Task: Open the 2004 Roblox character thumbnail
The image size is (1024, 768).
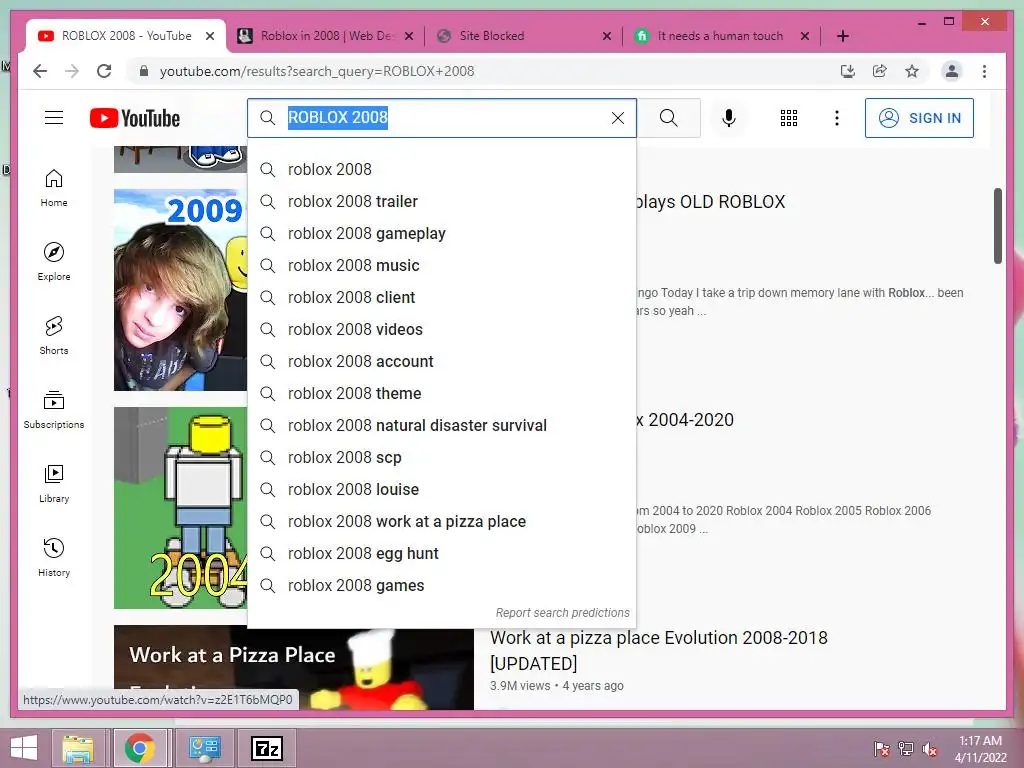Action: 180,508
